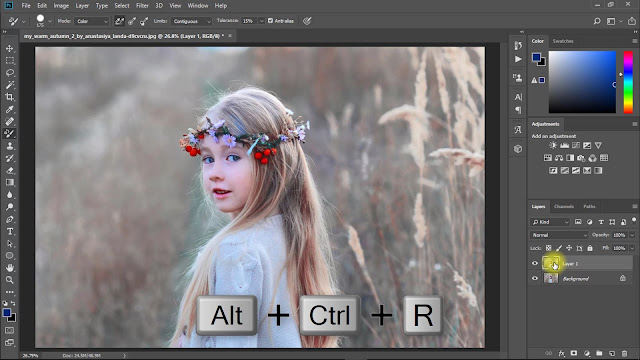Add a Color Balance adjustment
The height and width of the screenshot is (360, 640).
559,158
